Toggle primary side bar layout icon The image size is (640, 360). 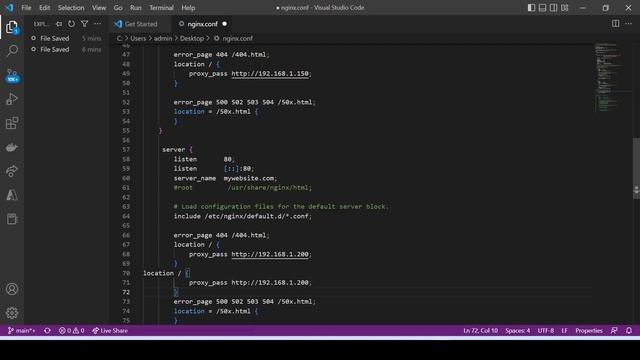[531, 8]
